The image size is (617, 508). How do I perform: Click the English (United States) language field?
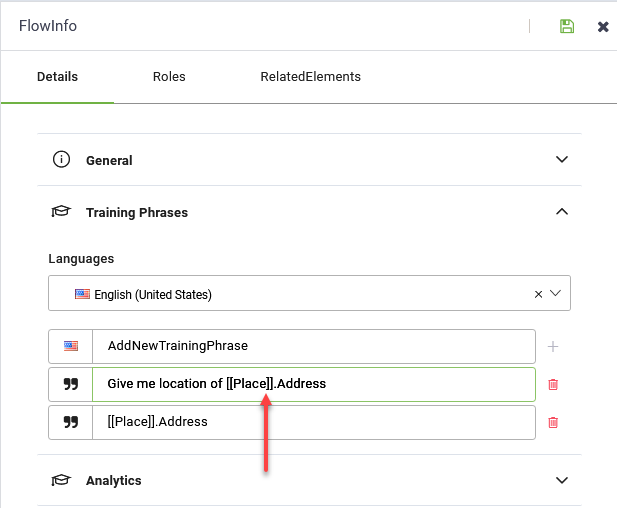pos(309,293)
